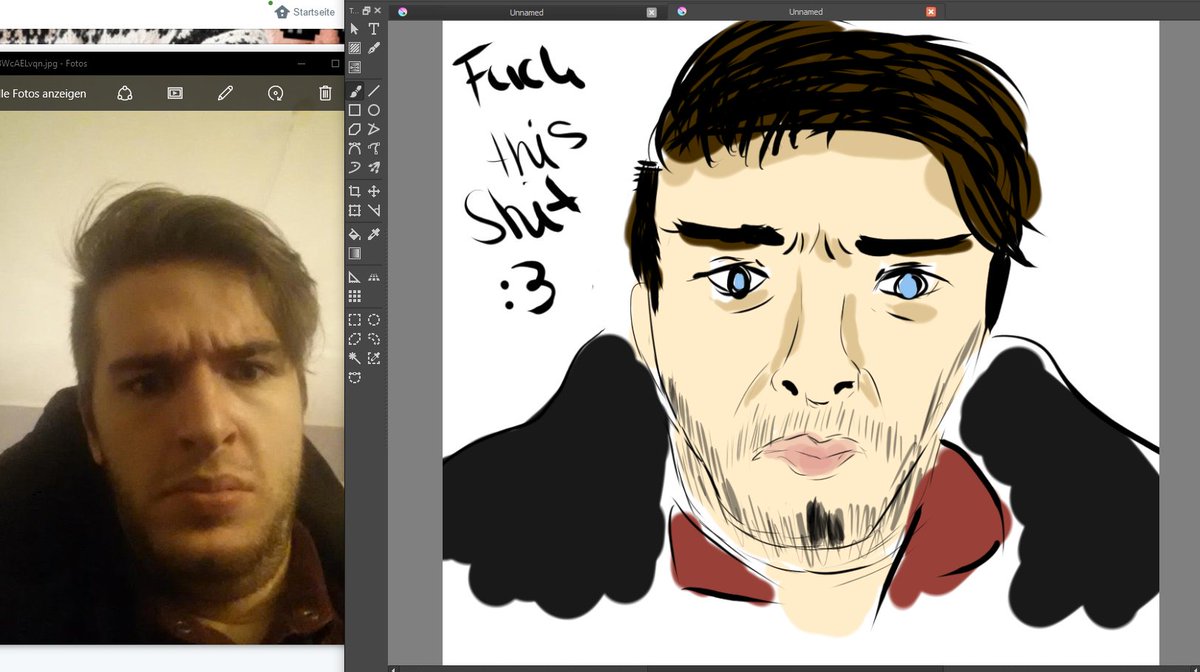This screenshot has height=672, width=1200.
Task: Select the similar color selection tool
Action: pos(374,358)
